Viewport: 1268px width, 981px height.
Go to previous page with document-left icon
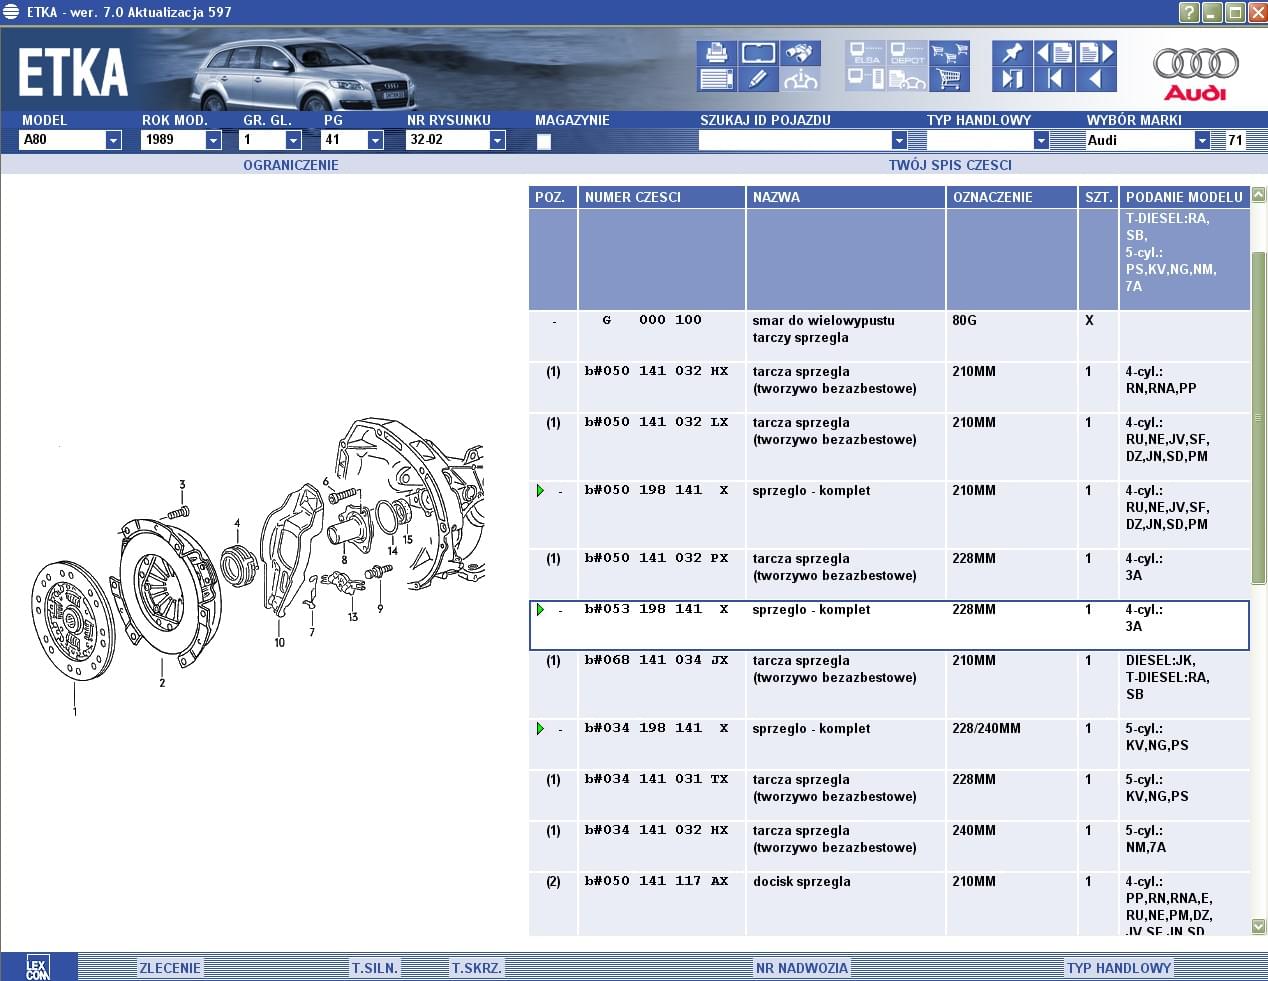pos(1054,53)
